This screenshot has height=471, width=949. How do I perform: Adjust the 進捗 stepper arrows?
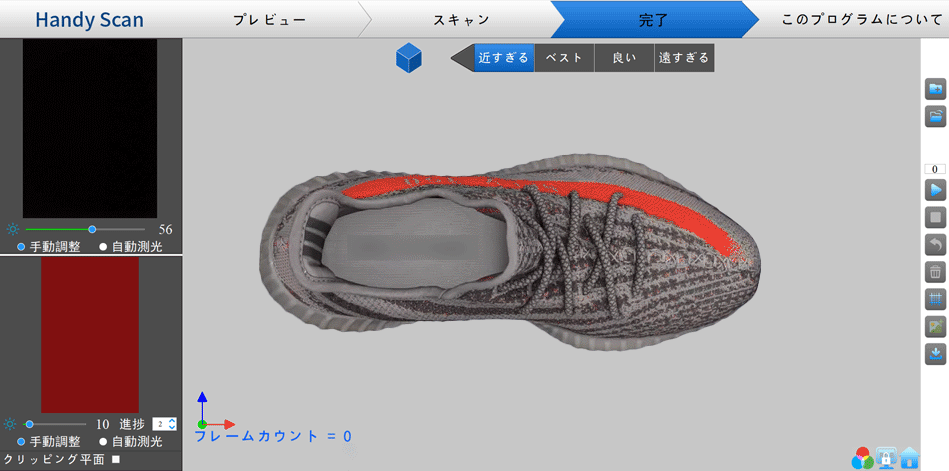coord(171,424)
